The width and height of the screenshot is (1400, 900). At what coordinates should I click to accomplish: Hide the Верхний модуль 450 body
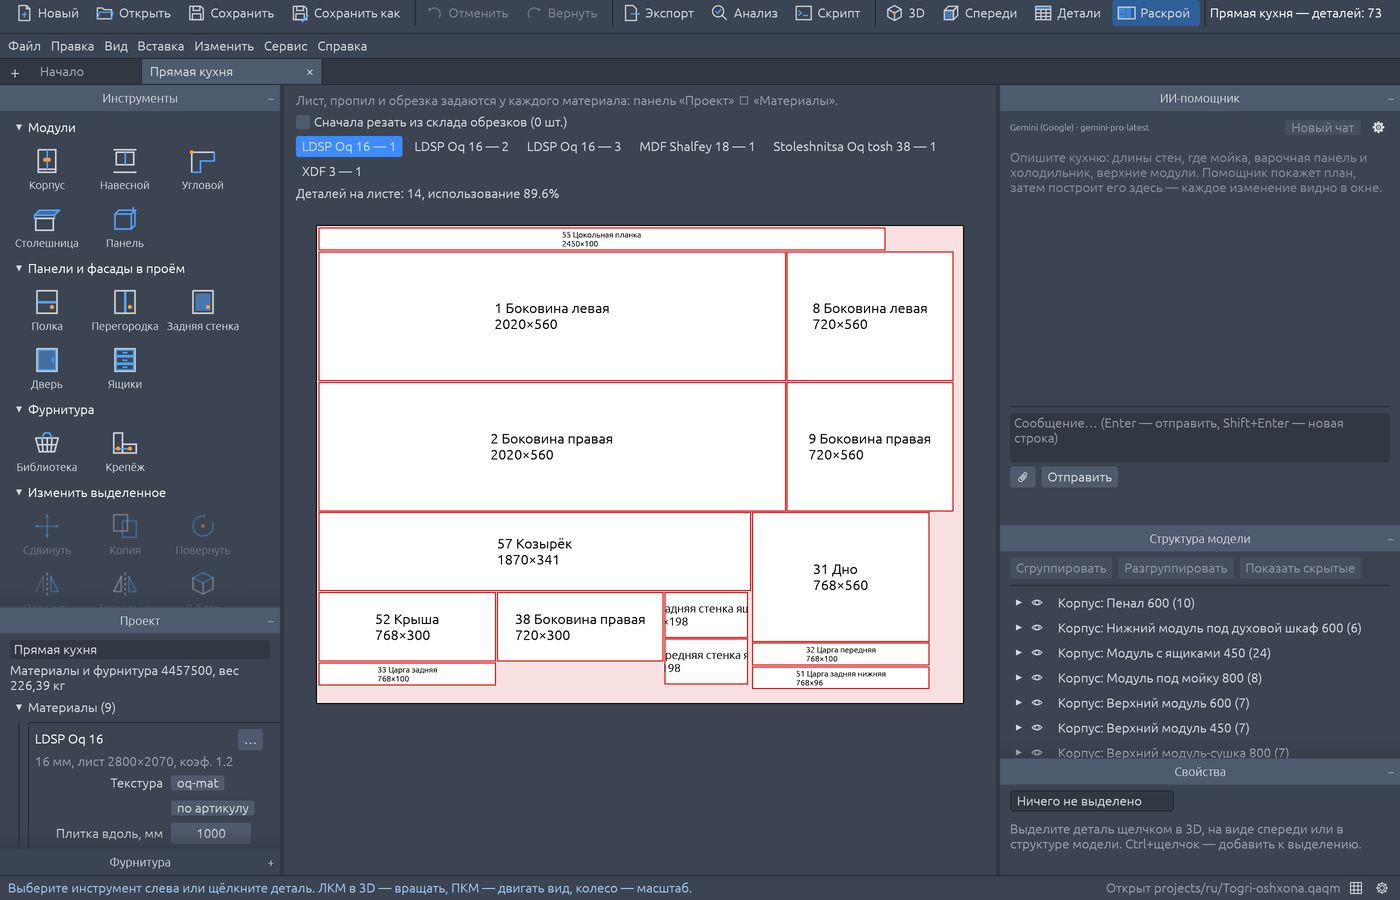click(1037, 728)
